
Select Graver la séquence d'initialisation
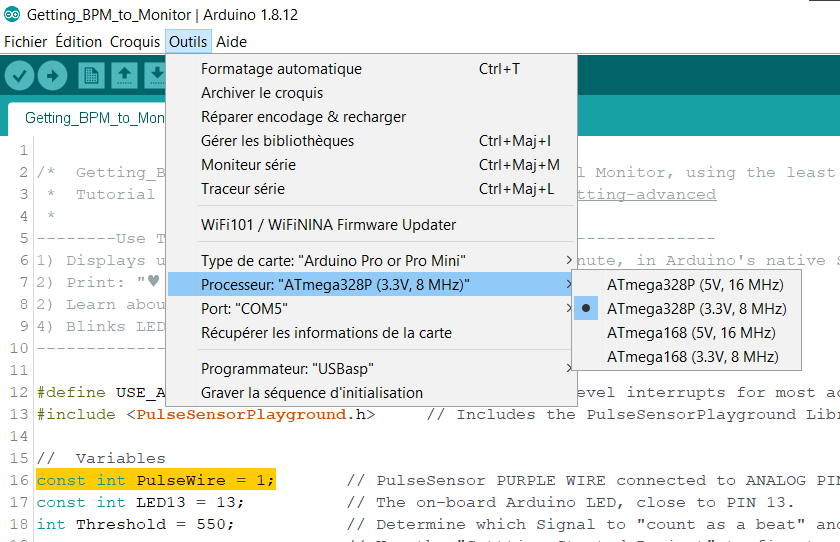(x=372, y=393)
